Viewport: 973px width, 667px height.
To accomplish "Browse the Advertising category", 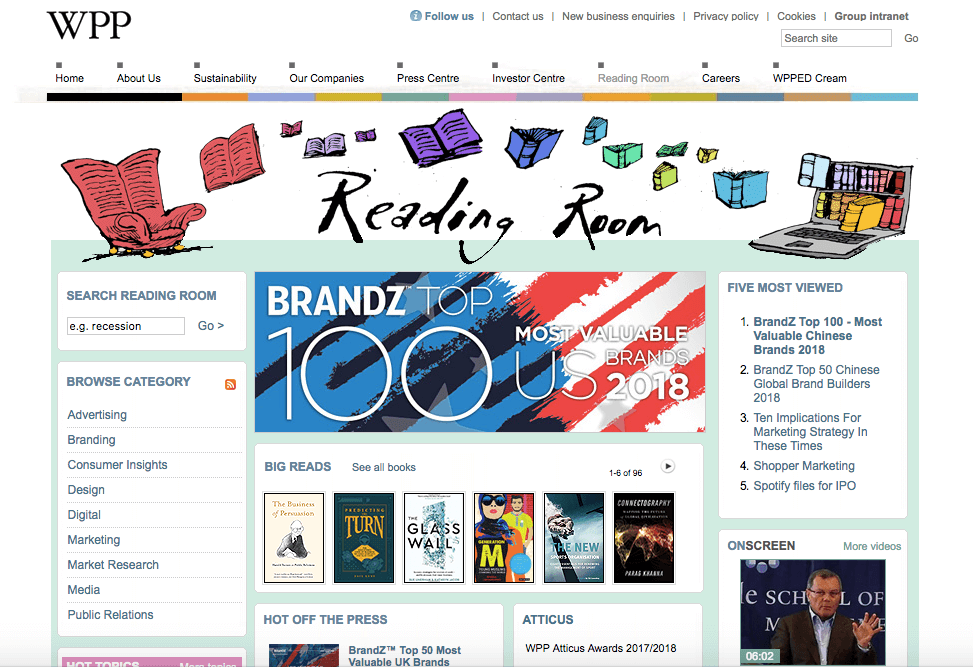I will tap(97, 414).
